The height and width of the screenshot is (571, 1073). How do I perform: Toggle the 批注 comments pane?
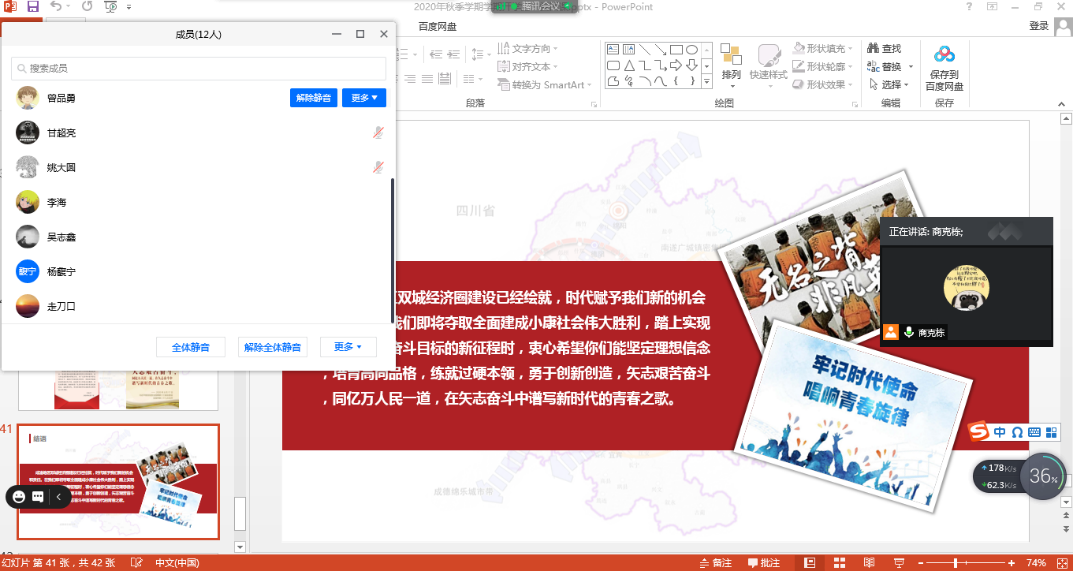(x=764, y=563)
